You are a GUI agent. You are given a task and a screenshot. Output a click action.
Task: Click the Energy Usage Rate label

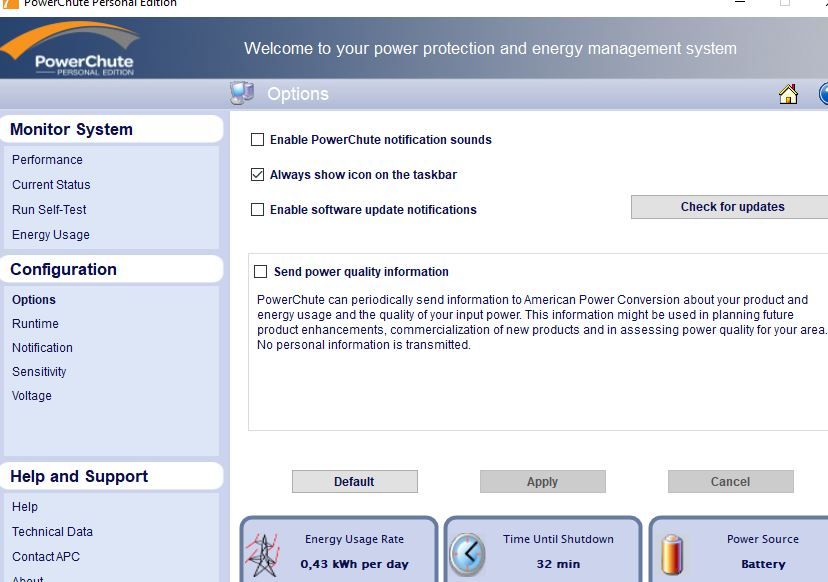(x=354, y=539)
